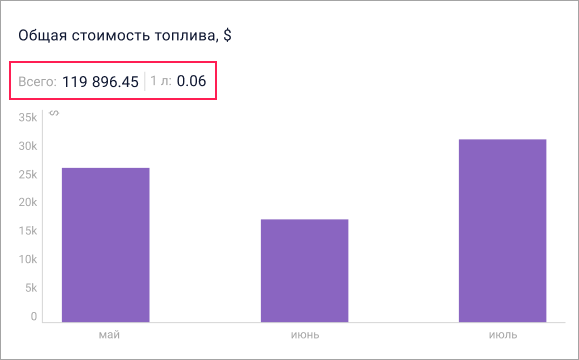Click the 25k axis tick label
The image size is (579, 360).
pyautogui.click(x=28, y=174)
